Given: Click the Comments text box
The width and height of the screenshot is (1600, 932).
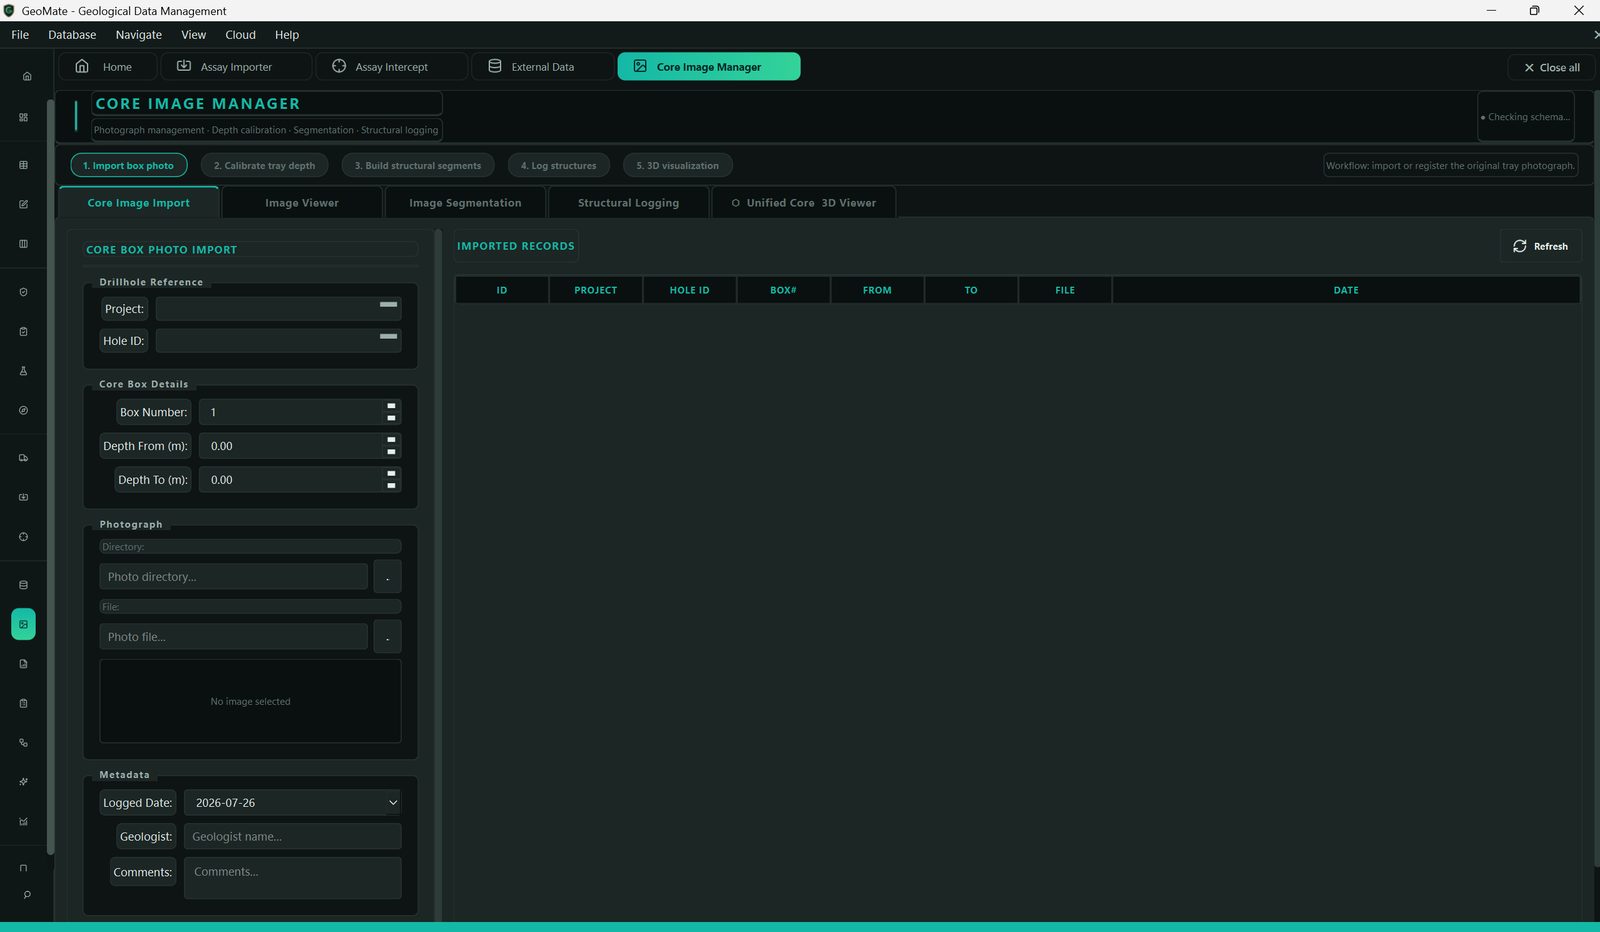Looking at the screenshot, I should pyautogui.click(x=292, y=878).
